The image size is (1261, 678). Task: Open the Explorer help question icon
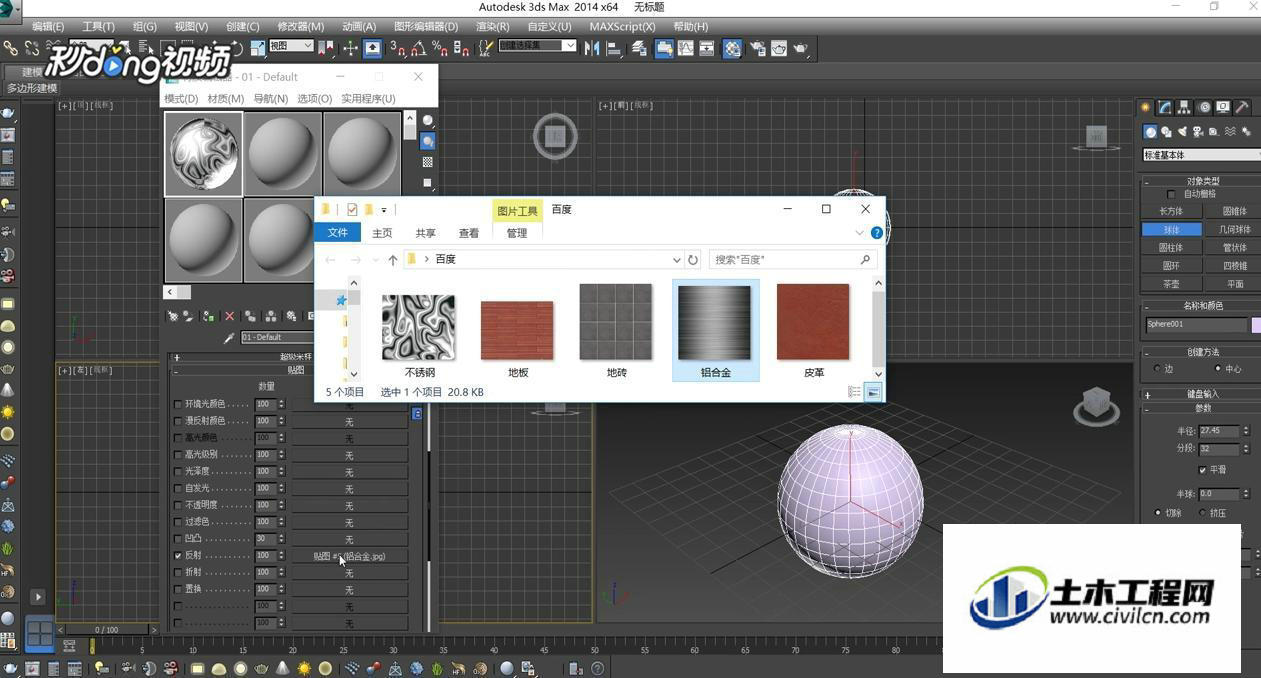coord(877,233)
